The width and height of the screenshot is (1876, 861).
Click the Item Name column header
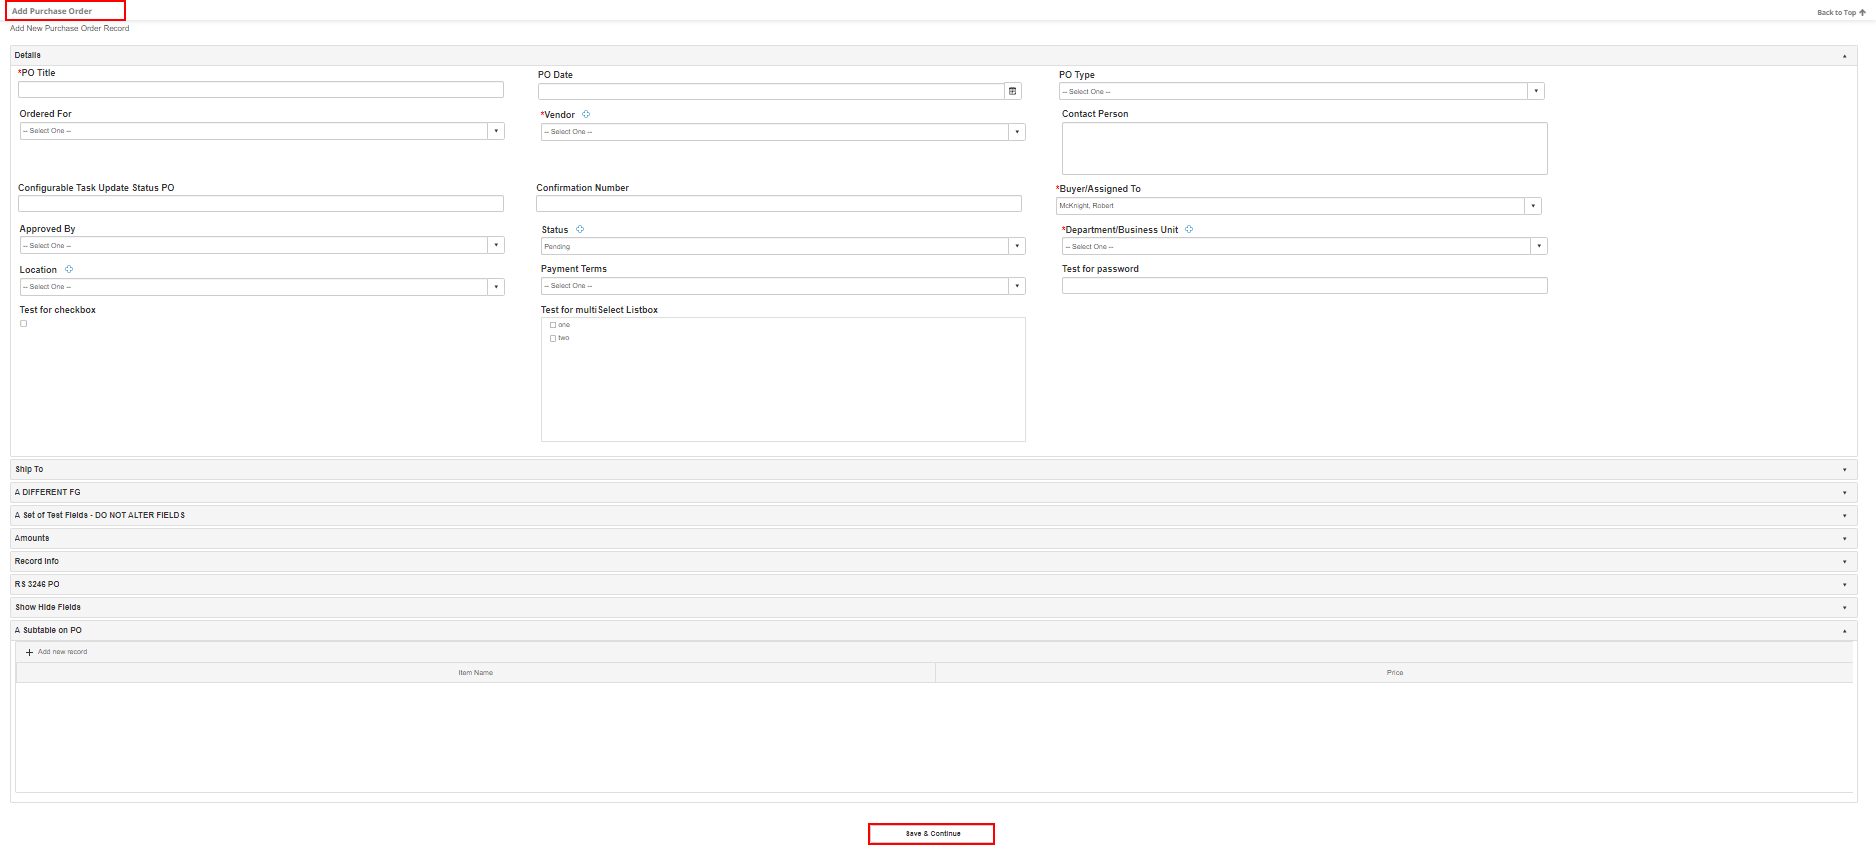tap(476, 673)
